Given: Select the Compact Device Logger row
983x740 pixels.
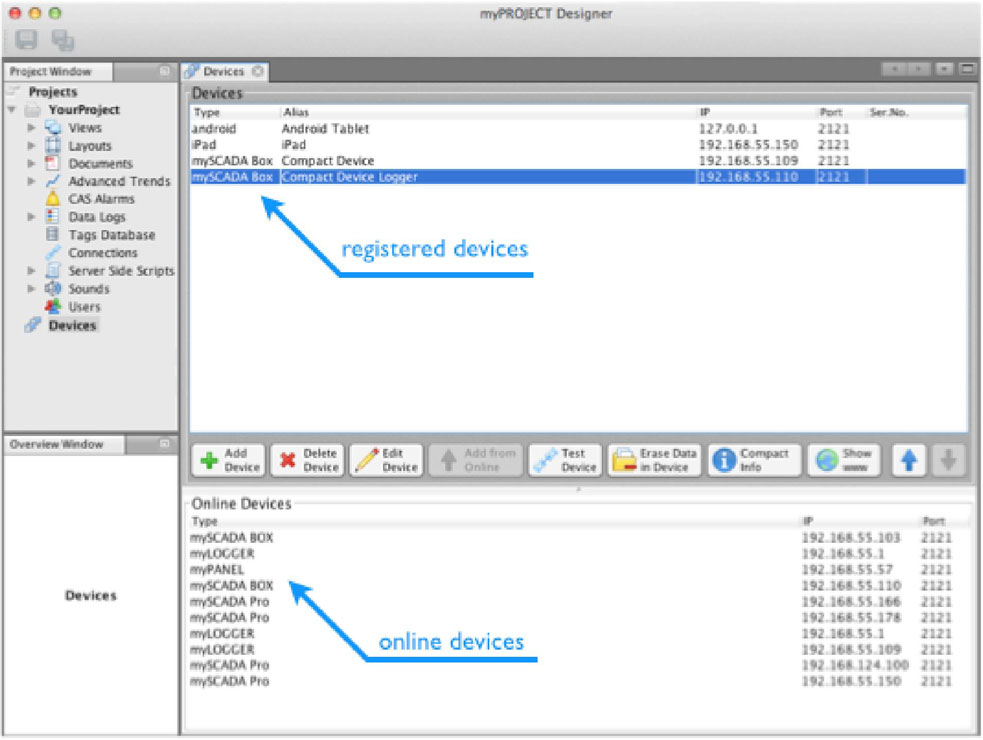Looking at the screenshot, I should tap(577, 177).
